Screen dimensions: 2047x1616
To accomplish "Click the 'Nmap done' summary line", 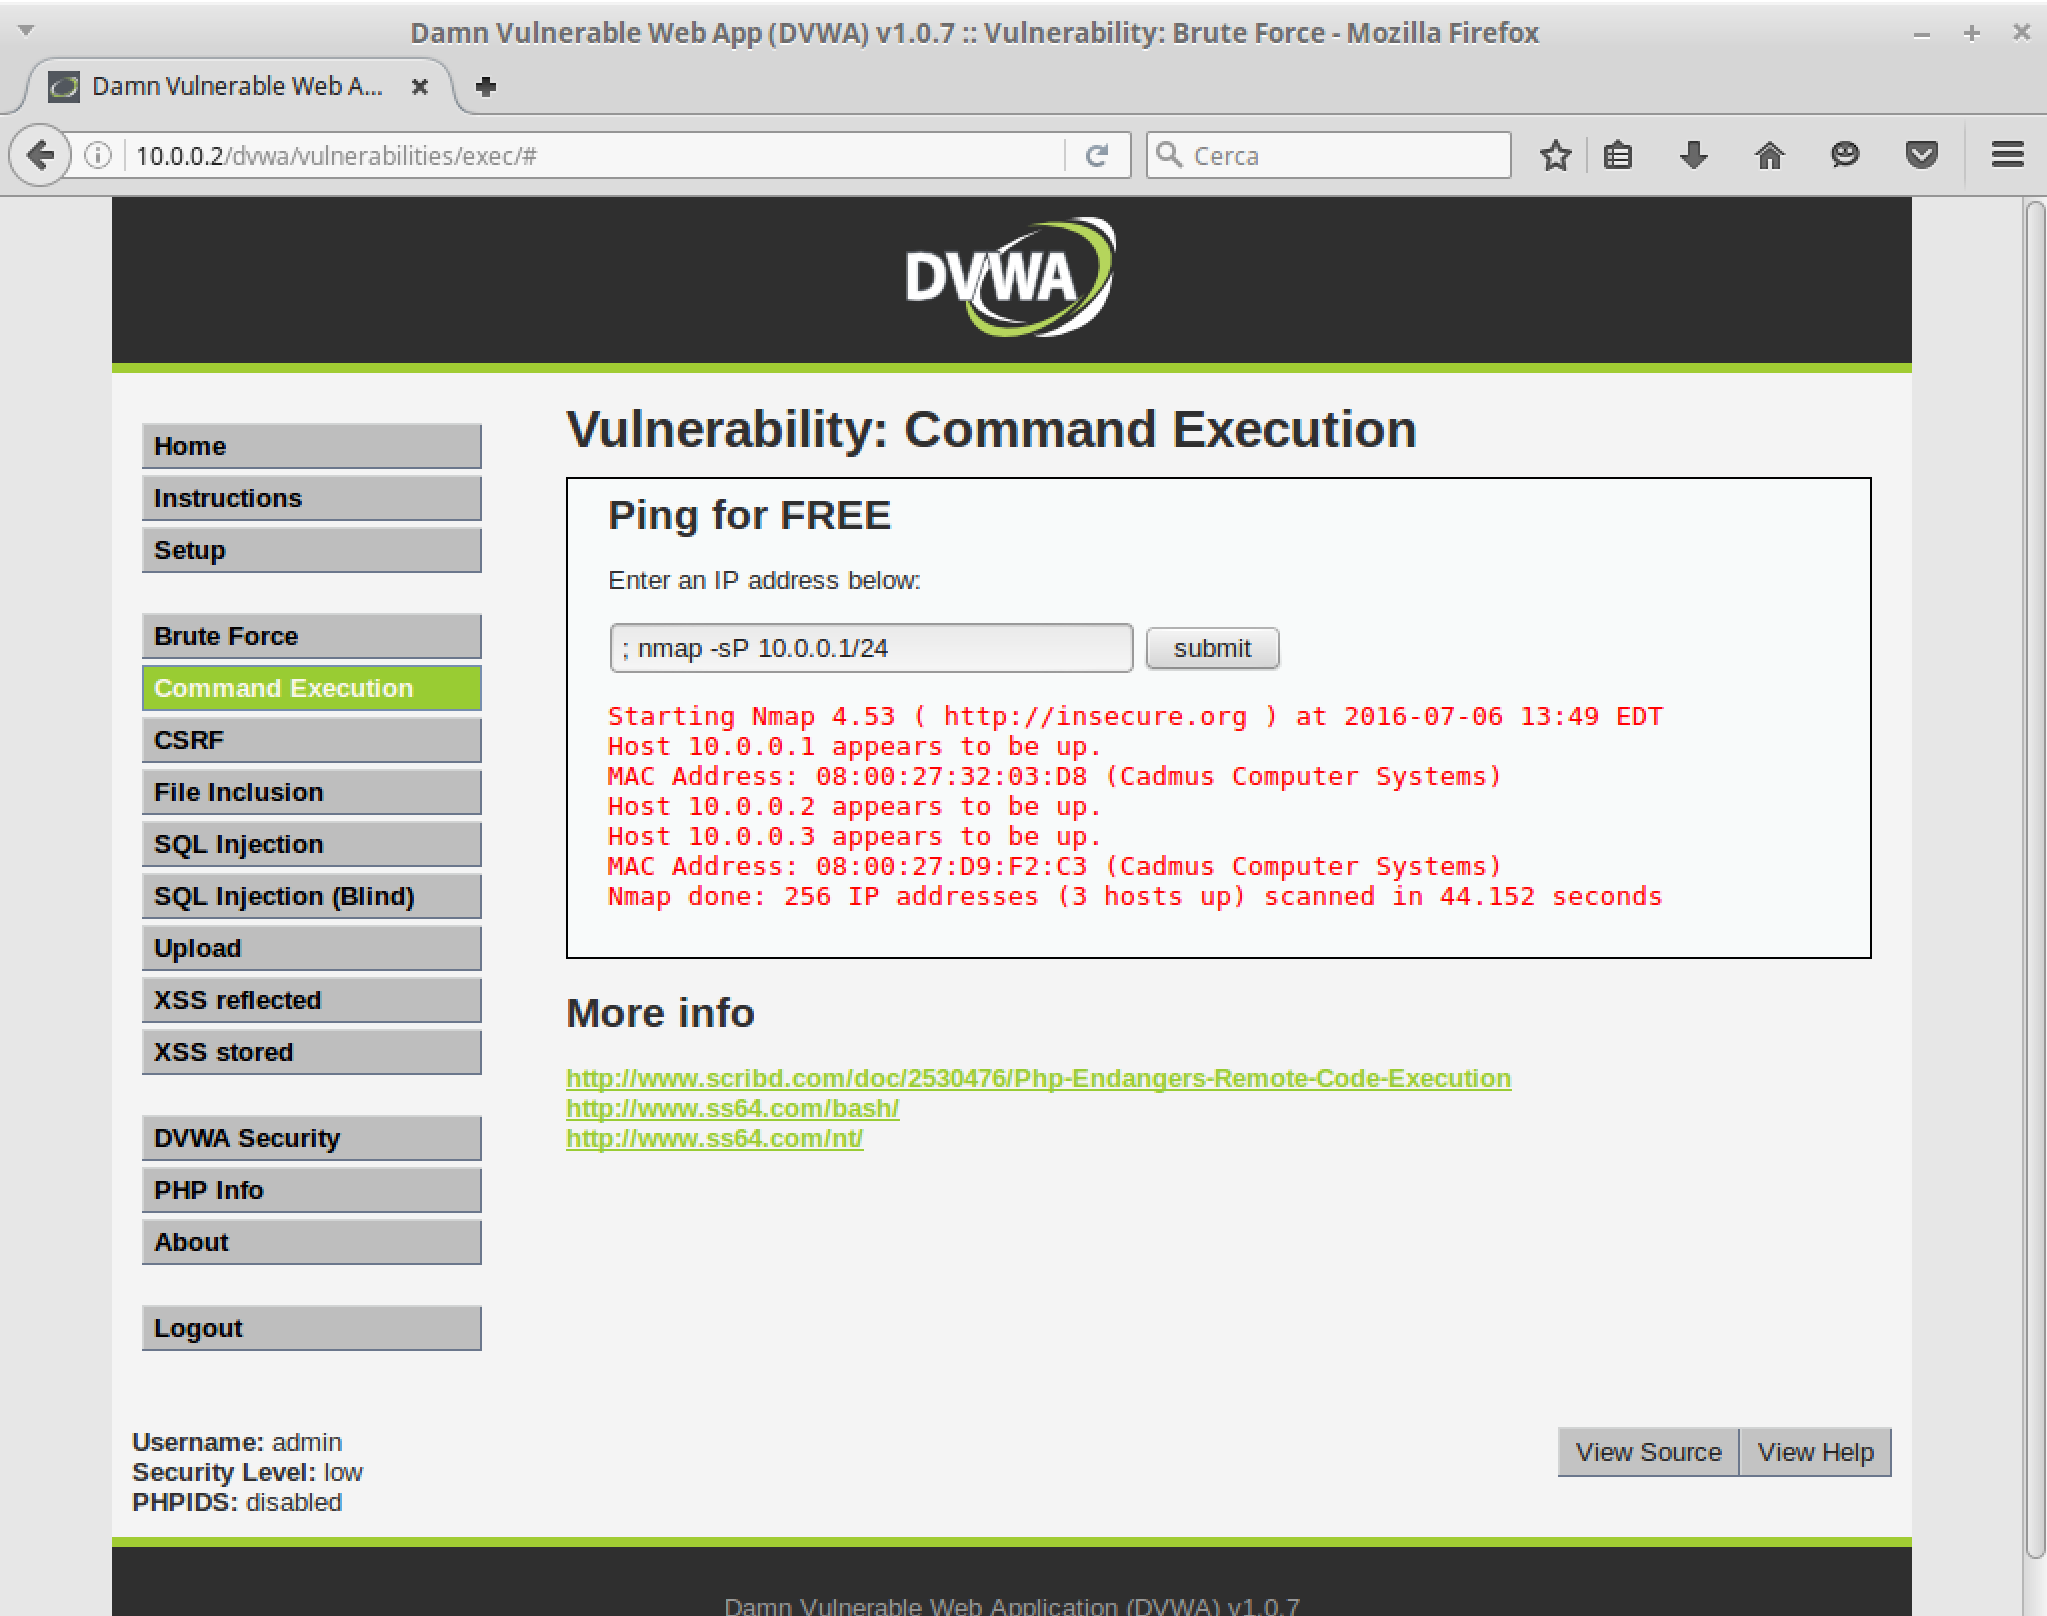I will (x=1135, y=896).
